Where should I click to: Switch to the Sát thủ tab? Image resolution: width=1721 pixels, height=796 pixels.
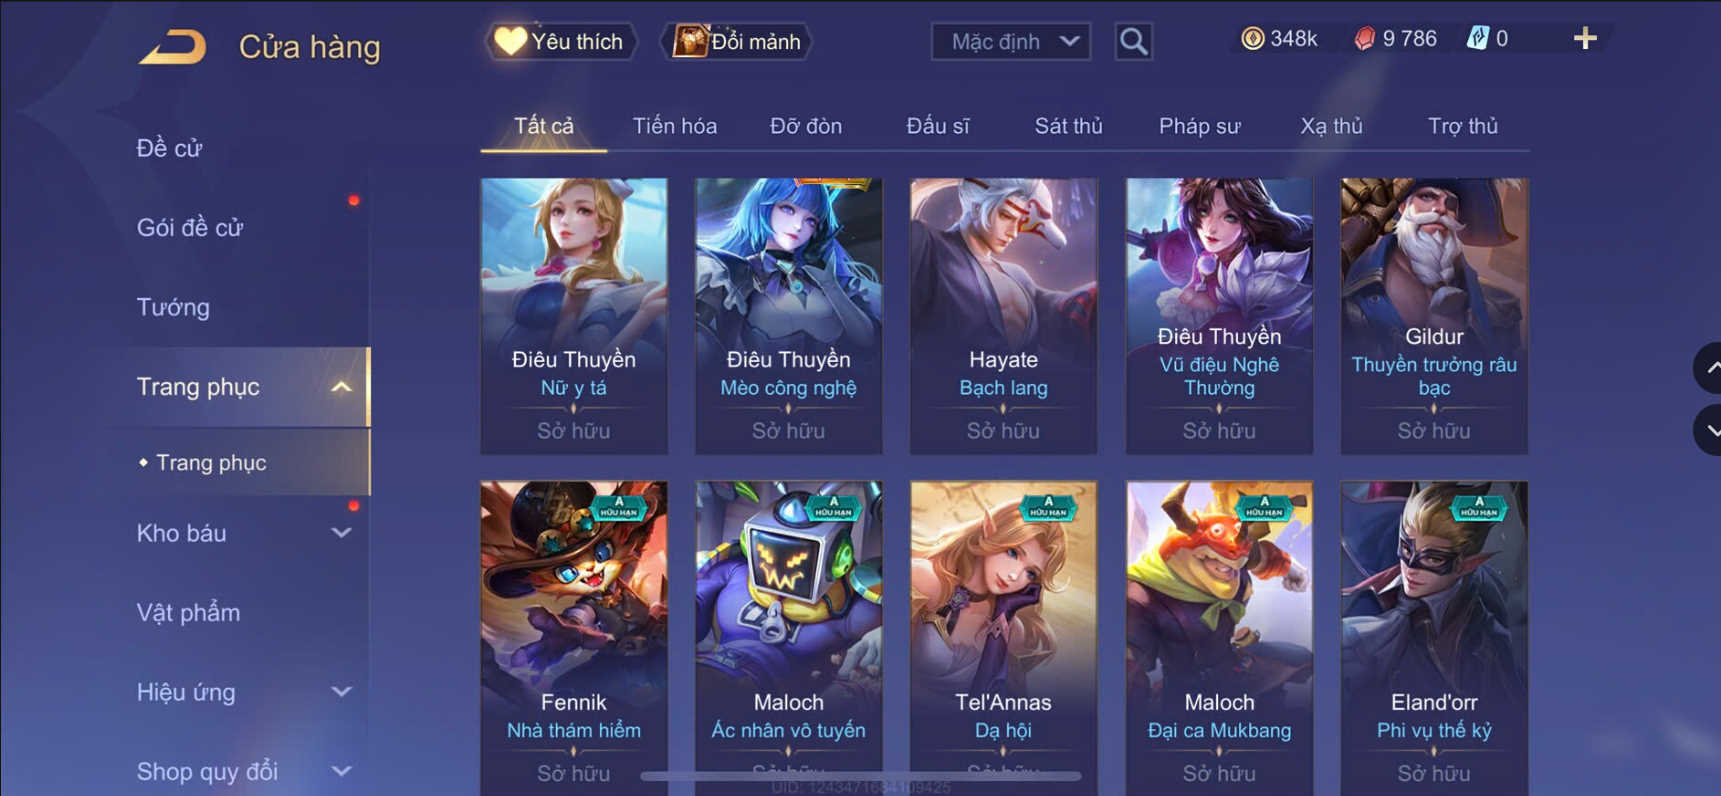coord(1068,126)
